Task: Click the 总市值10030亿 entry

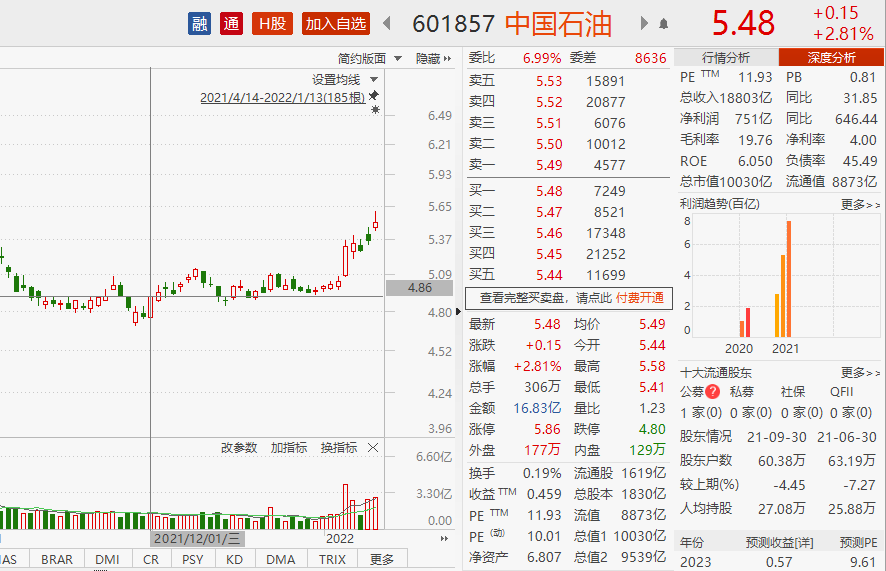Action: tap(726, 182)
